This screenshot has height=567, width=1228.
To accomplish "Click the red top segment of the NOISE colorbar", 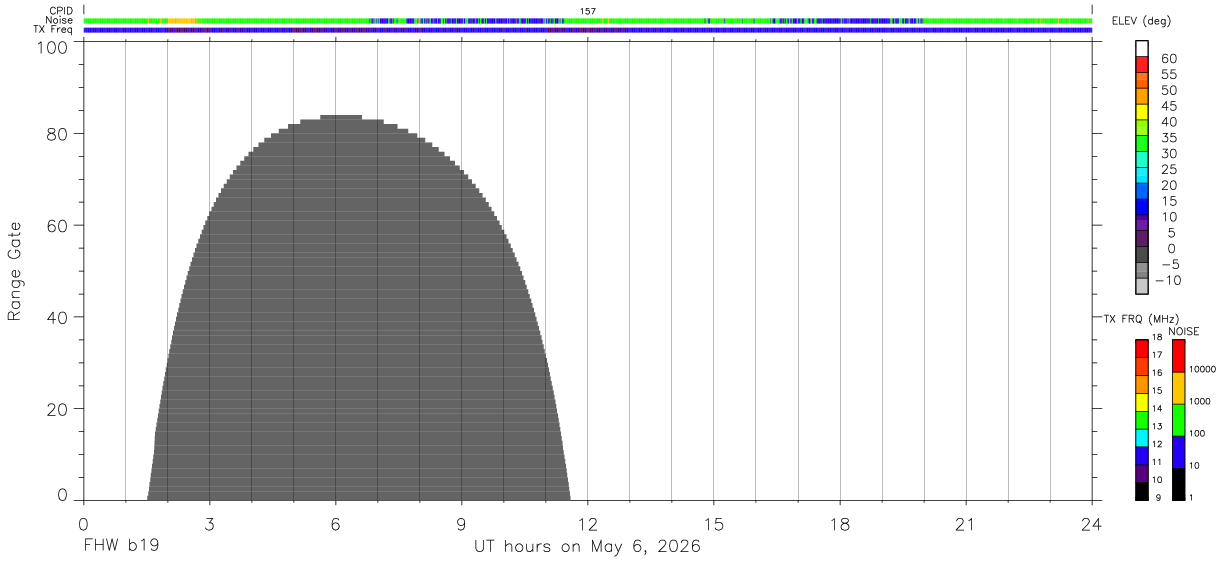I will 1178,356.
